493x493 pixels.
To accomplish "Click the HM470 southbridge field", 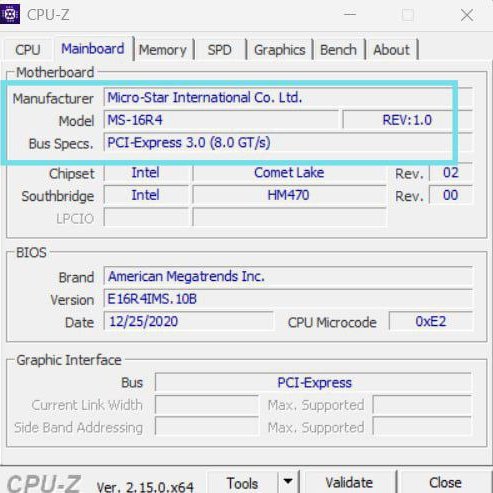I will [x=289, y=195].
